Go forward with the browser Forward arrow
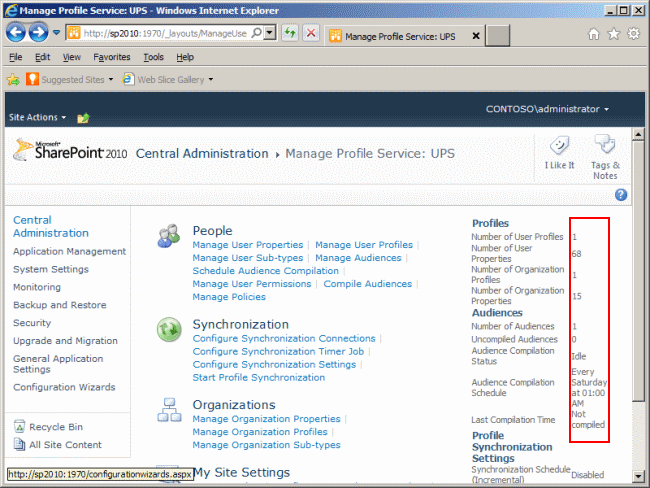This screenshot has height=488, width=650. point(38,32)
